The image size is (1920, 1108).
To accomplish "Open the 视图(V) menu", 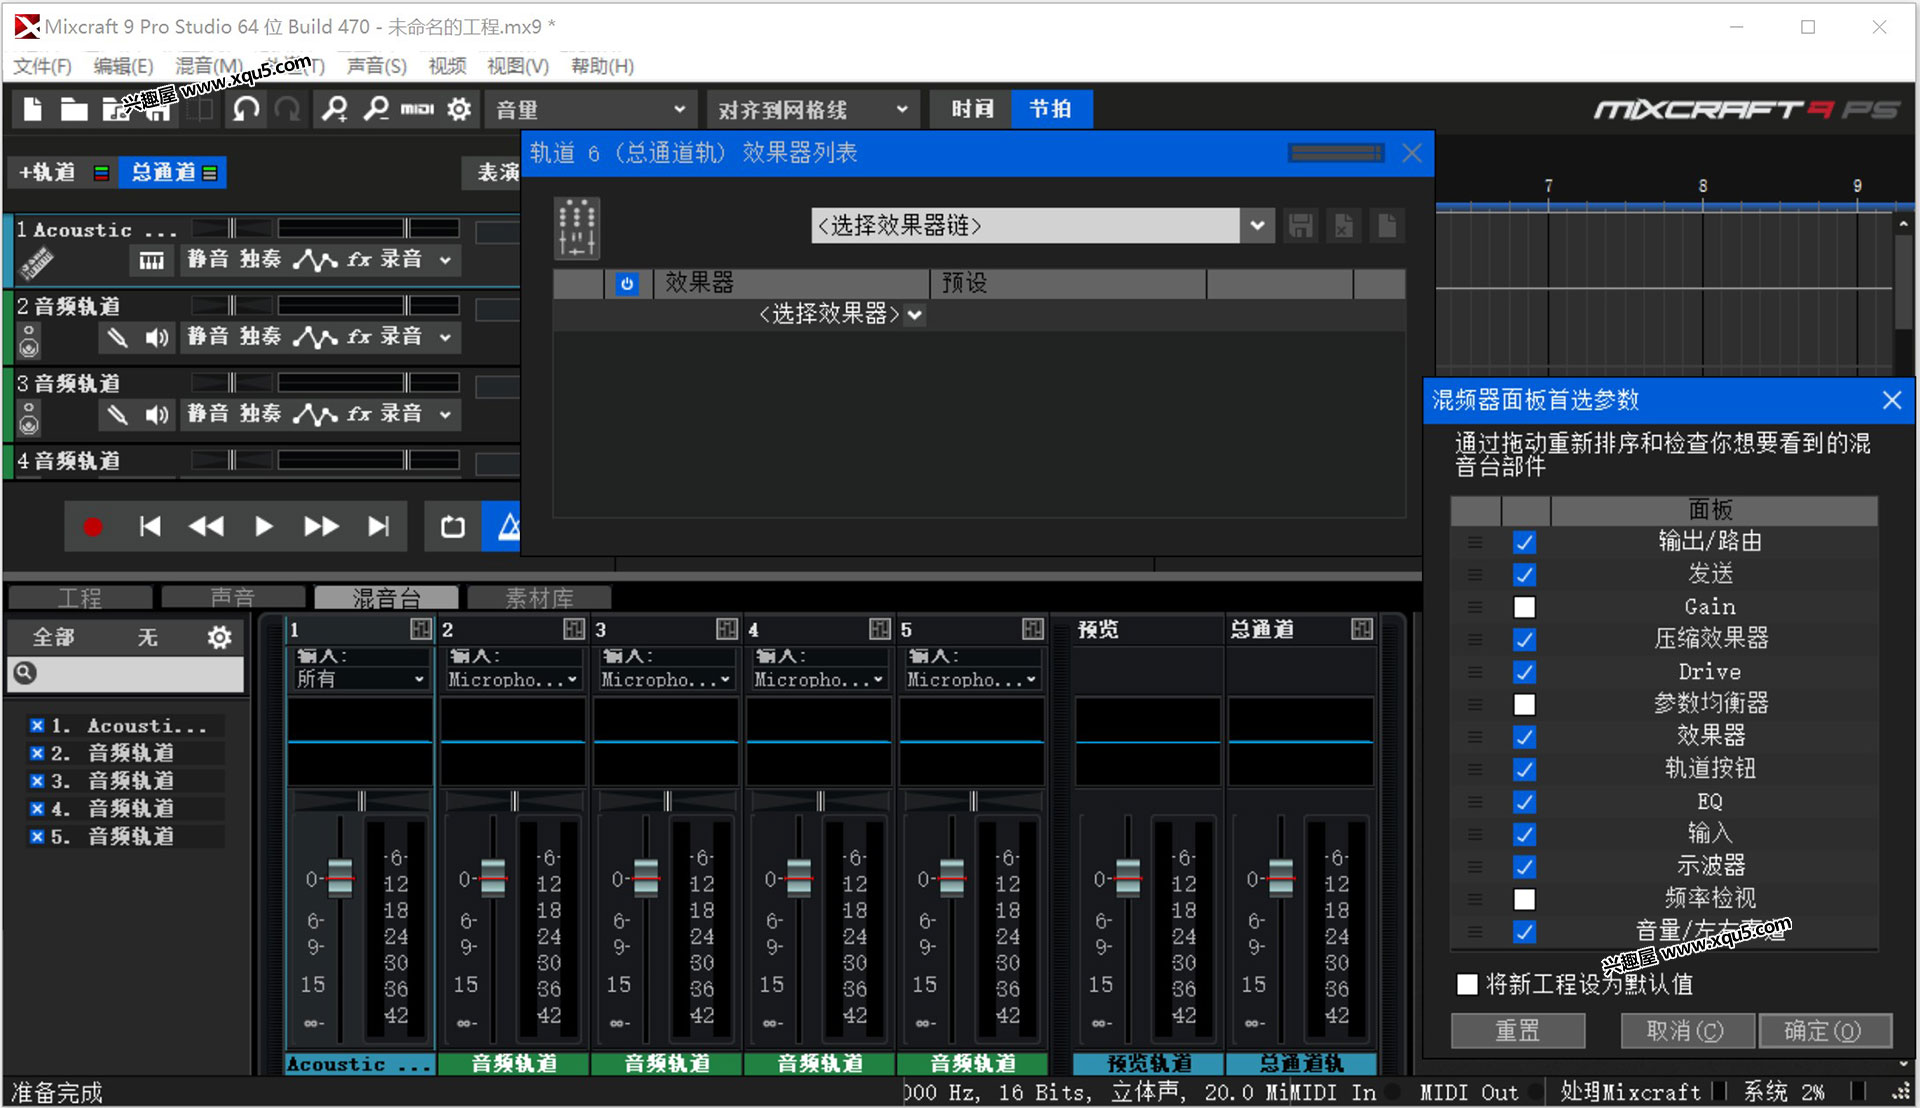I will coord(517,66).
